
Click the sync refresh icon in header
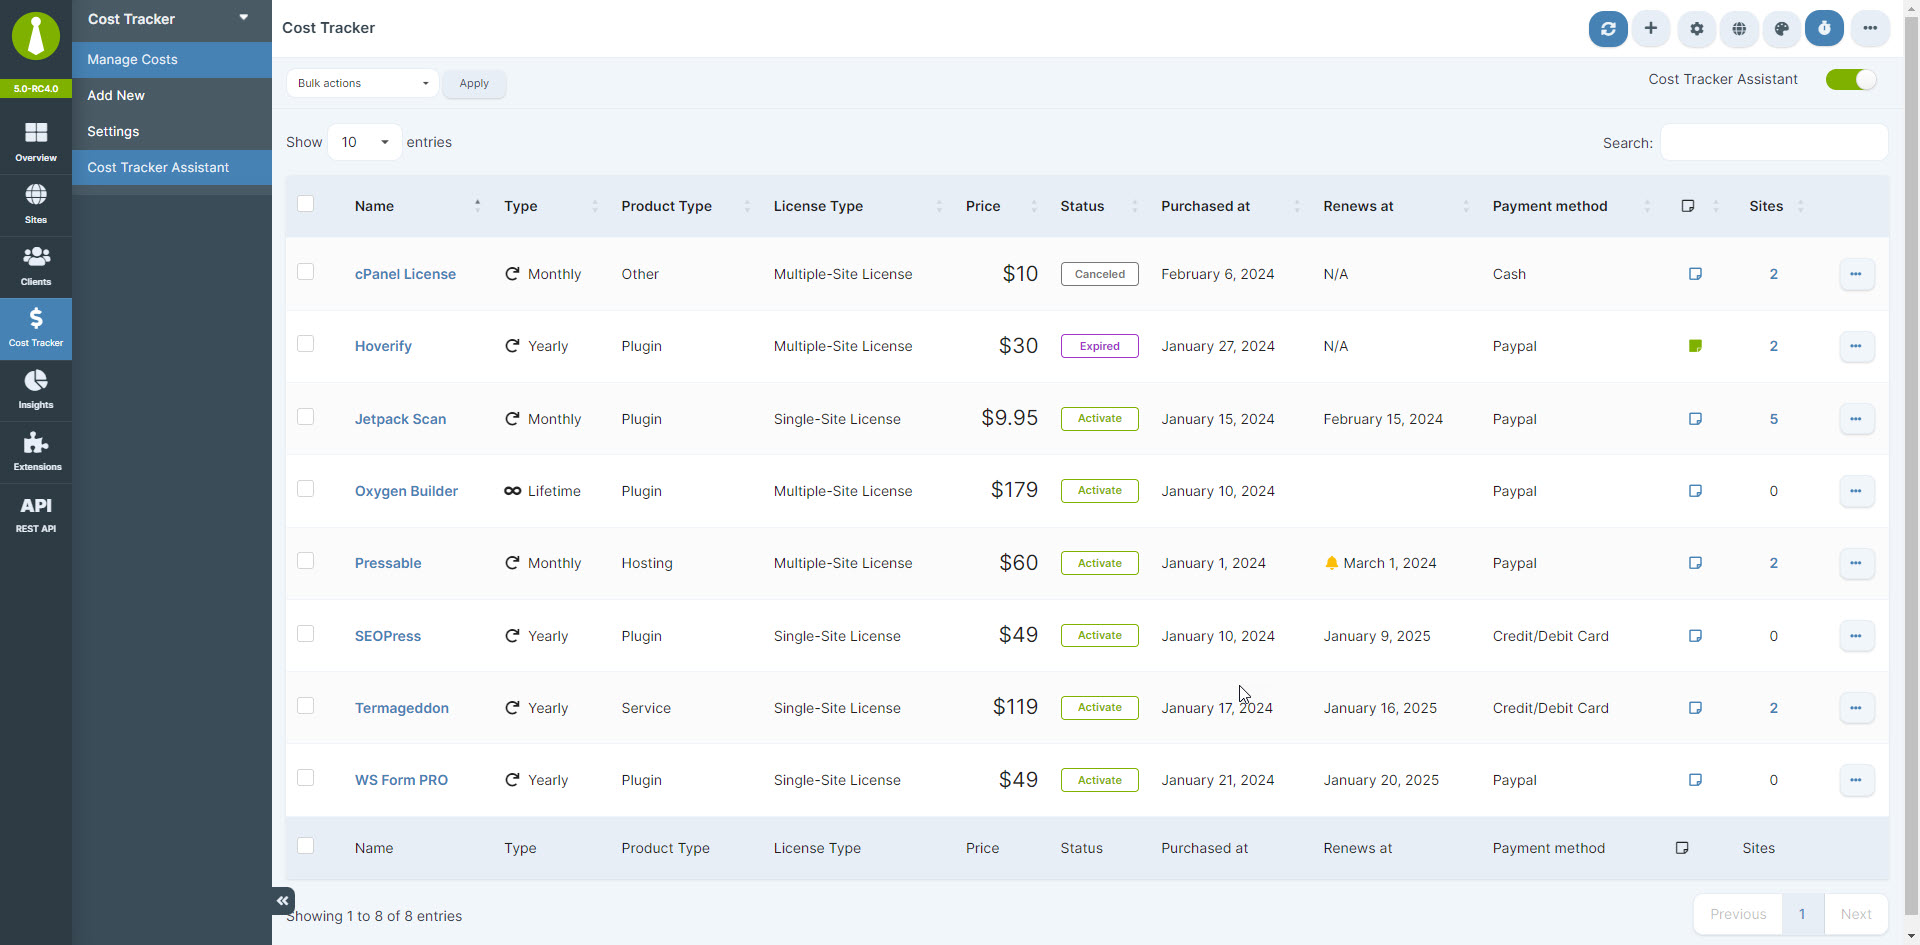tap(1608, 29)
